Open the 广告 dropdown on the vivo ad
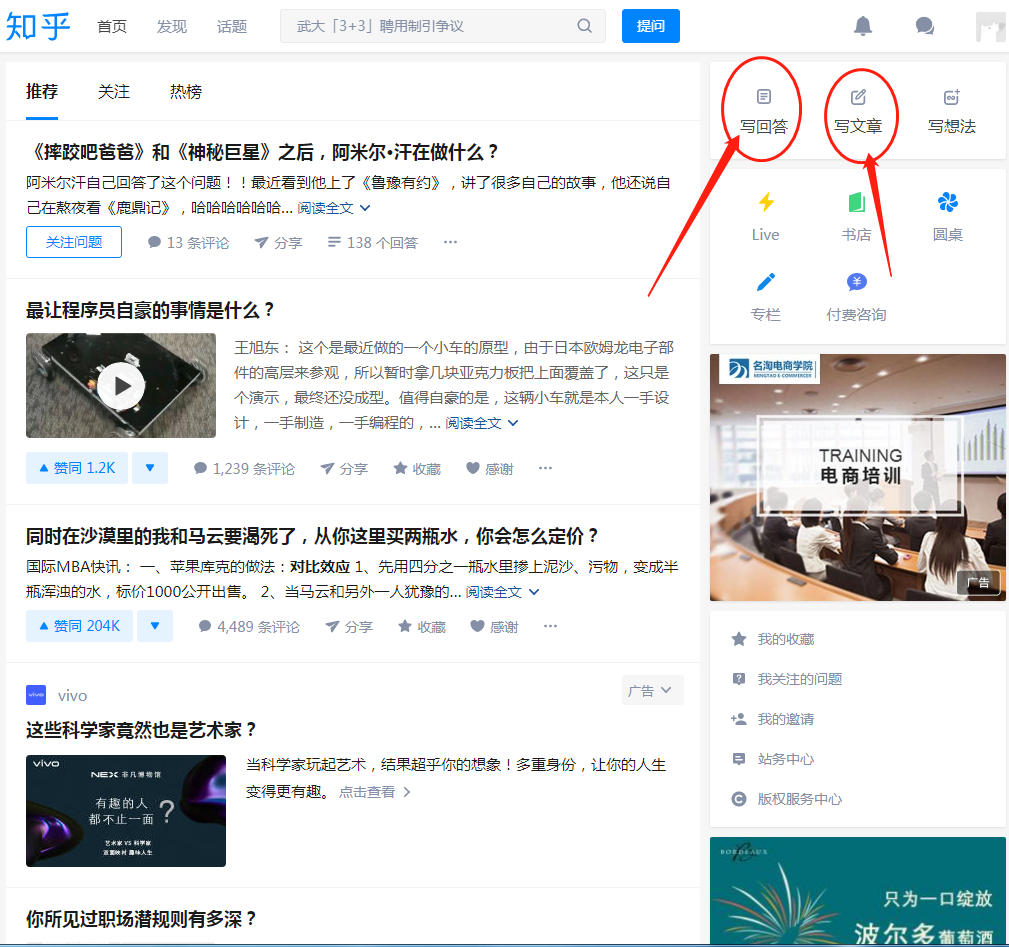 pyautogui.click(x=652, y=689)
